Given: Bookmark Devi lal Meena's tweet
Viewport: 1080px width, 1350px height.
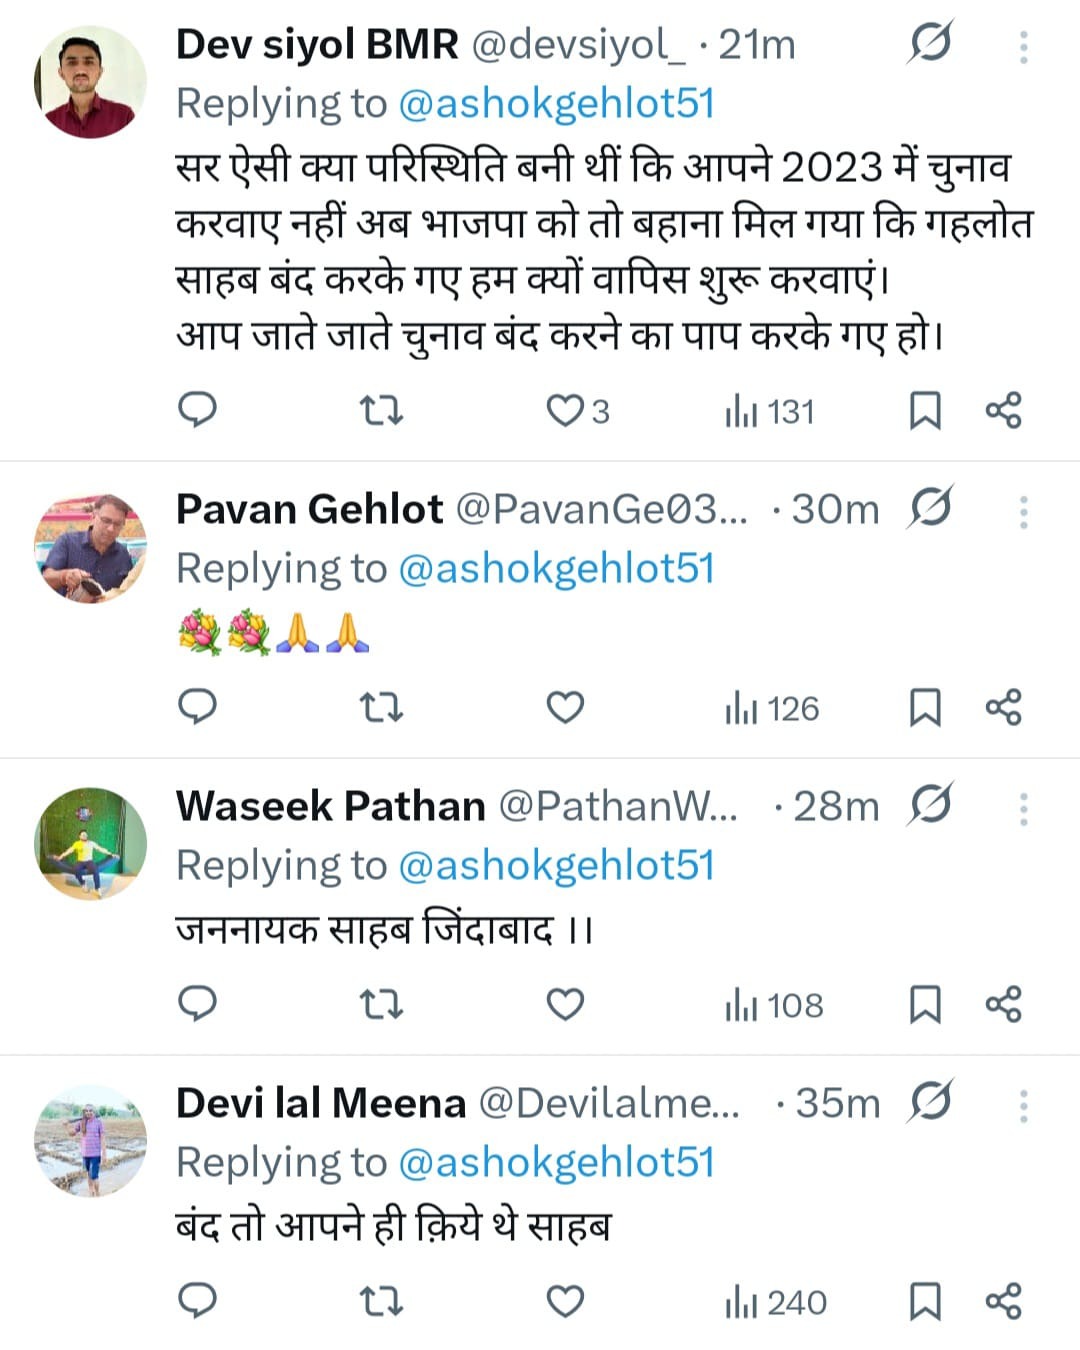Looking at the screenshot, I should click(x=925, y=1301).
